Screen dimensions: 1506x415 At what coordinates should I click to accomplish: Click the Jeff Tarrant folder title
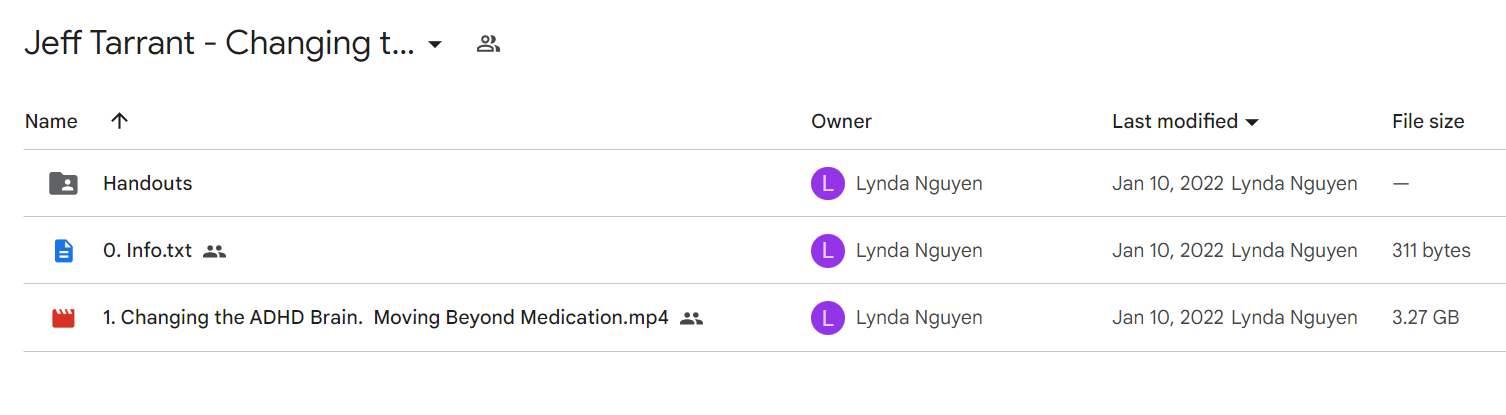[219, 44]
